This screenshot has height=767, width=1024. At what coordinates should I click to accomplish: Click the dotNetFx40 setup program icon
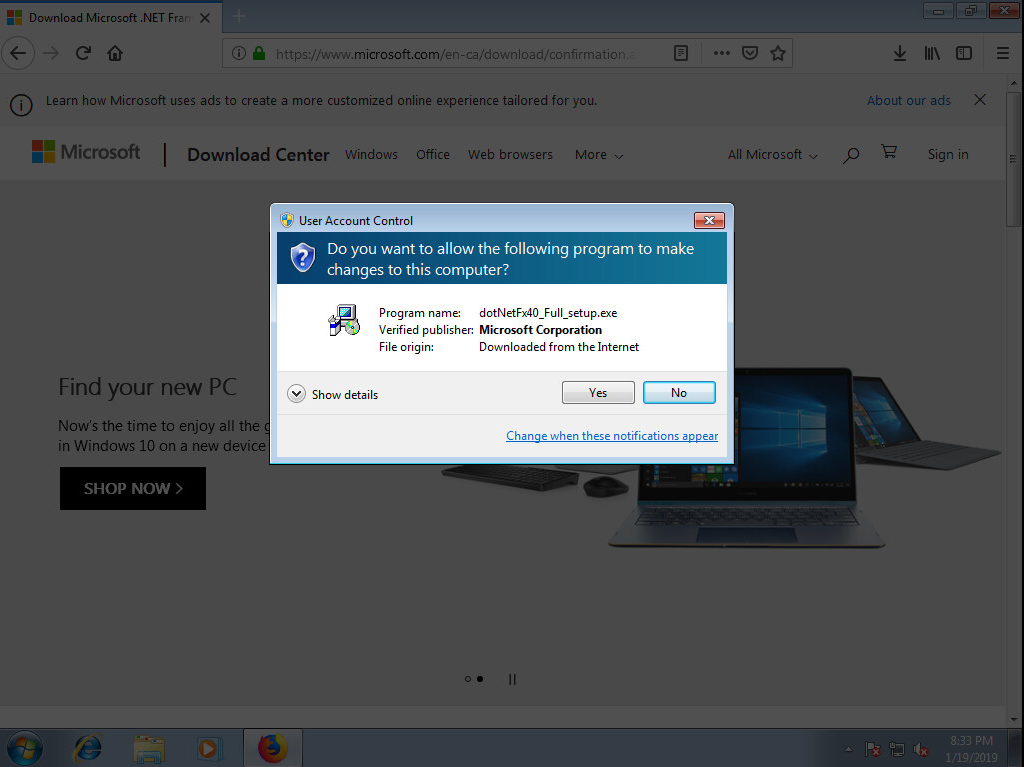point(344,320)
